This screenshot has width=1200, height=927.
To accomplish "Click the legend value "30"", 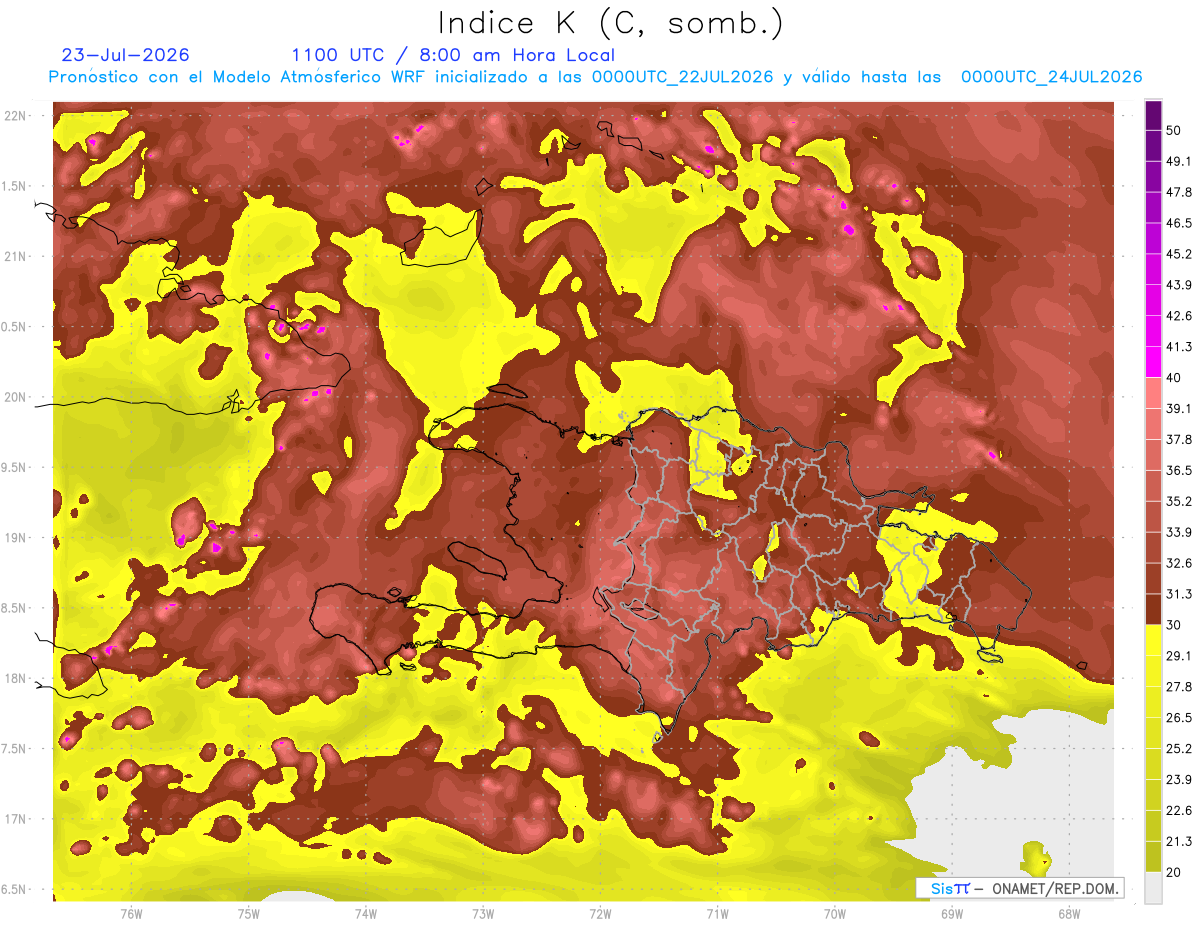I will point(1174,625).
